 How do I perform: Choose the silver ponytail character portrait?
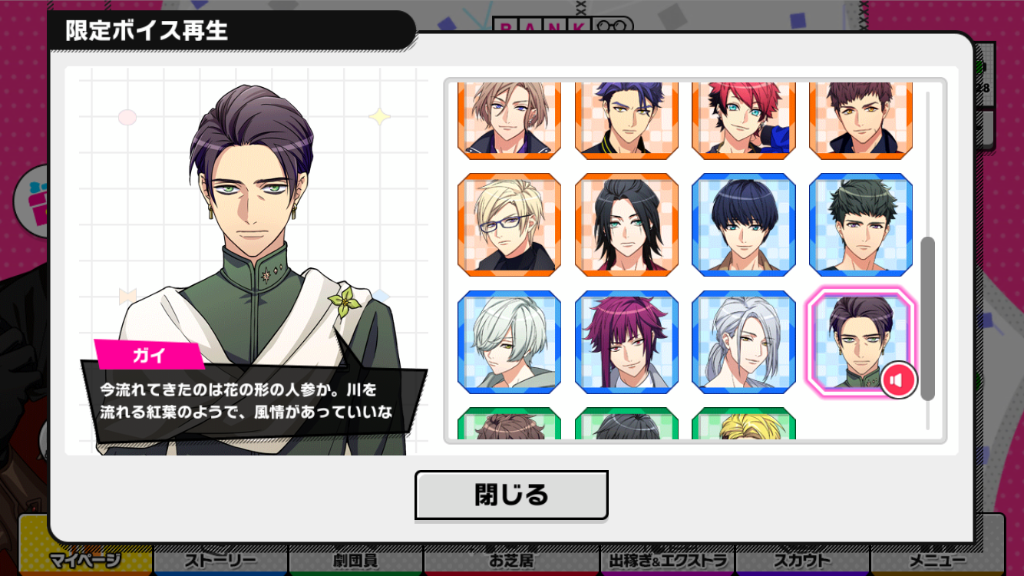point(744,342)
